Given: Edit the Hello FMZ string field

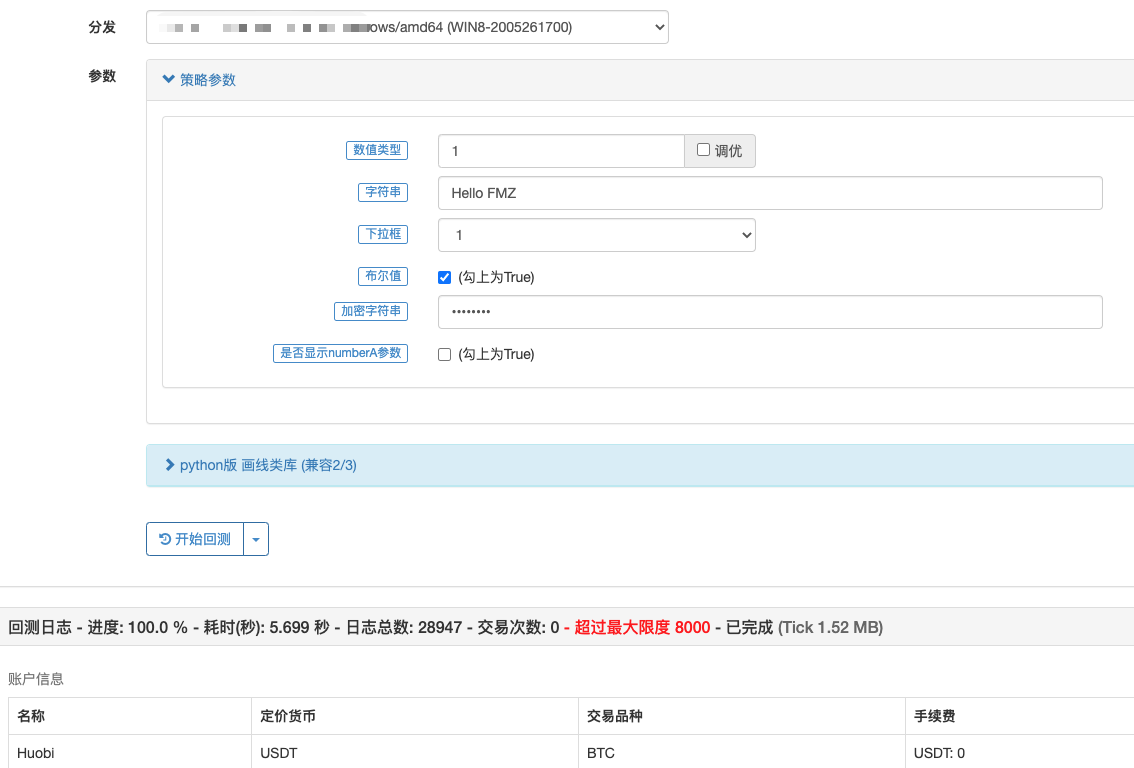Looking at the screenshot, I should pyautogui.click(x=770, y=193).
